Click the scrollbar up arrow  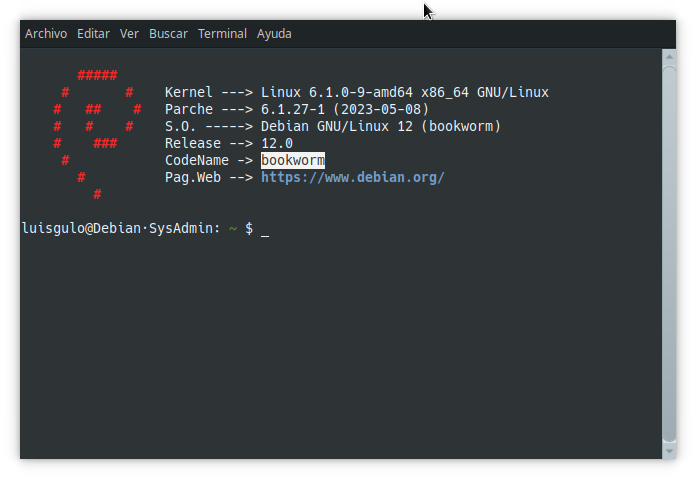tap(668, 57)
